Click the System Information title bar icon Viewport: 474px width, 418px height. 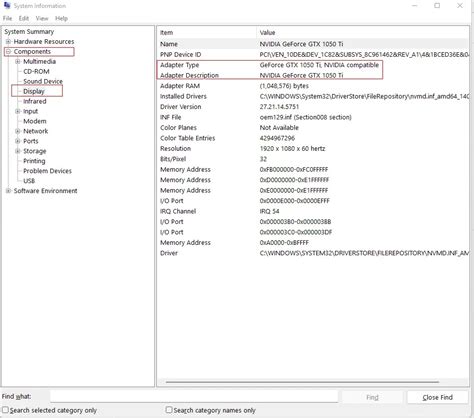[x=7, y=6]
